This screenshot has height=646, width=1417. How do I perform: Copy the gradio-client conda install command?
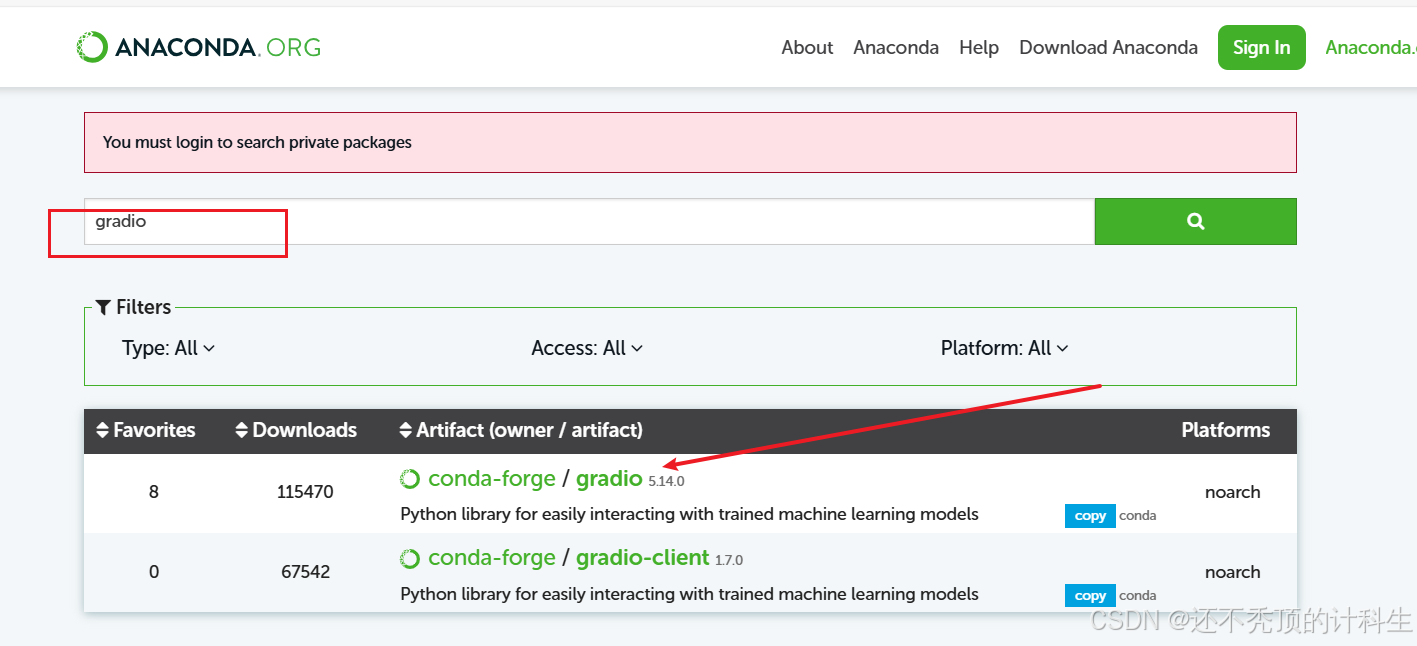pos(1090,596)
